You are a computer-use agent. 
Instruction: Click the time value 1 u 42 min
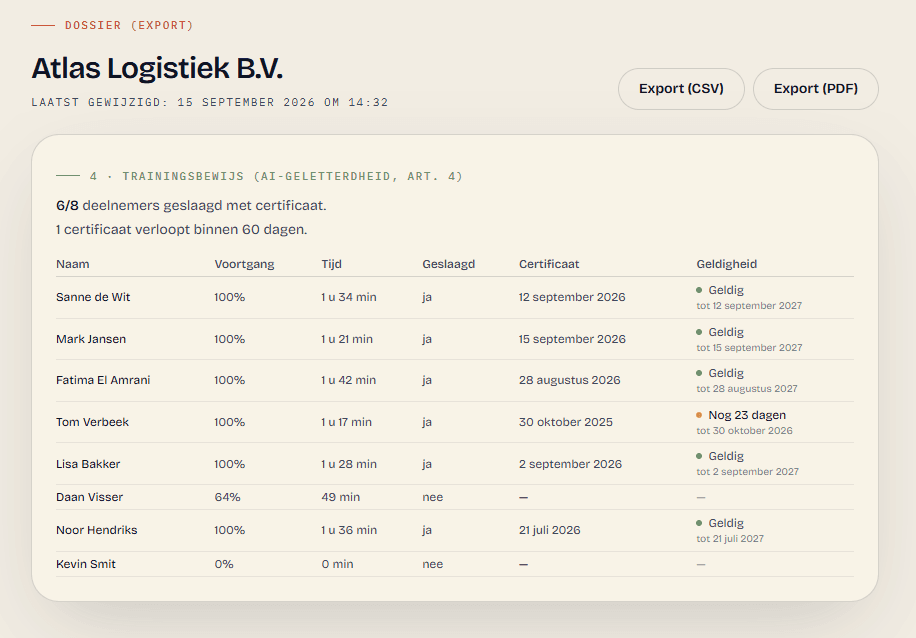[349, 380]
